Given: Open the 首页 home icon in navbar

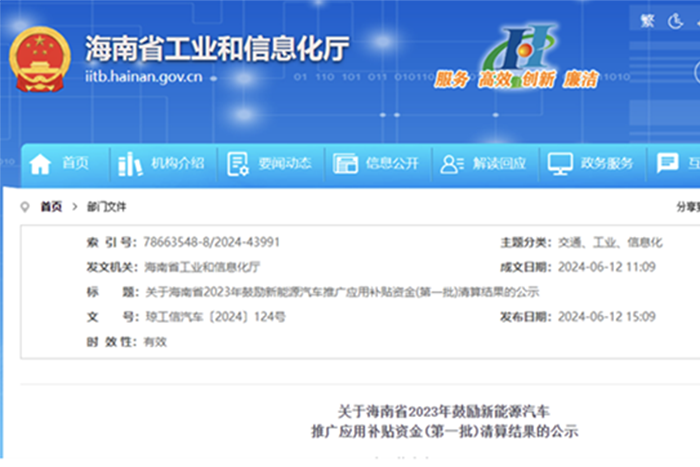Looking at the screenshot, I should click(40, 164).
